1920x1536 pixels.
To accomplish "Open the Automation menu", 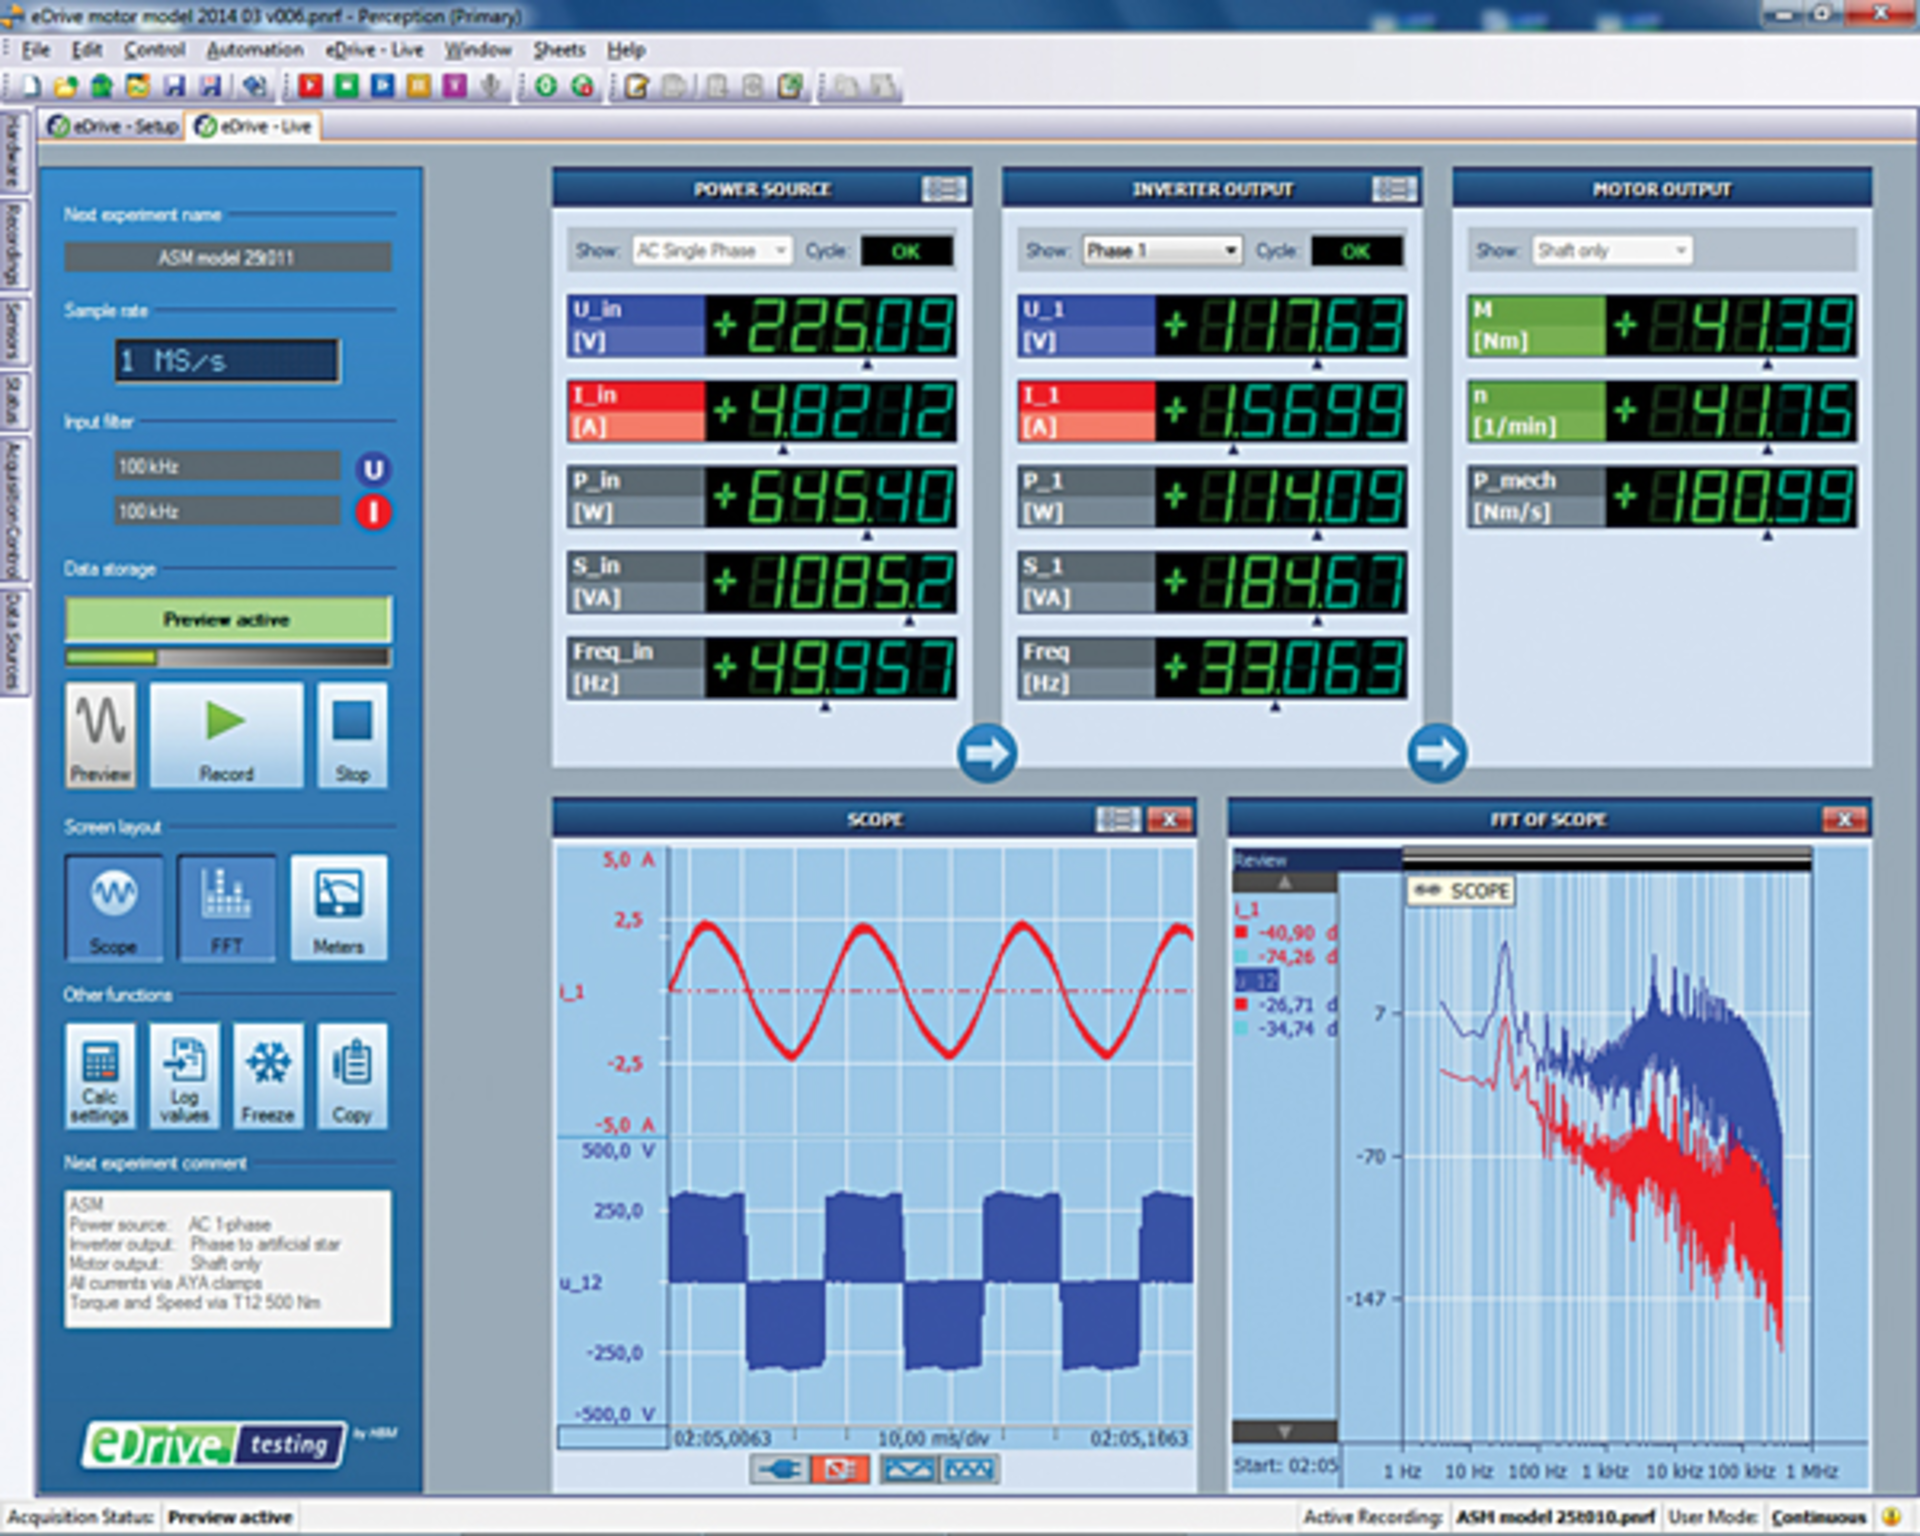I will pos(257,50).
